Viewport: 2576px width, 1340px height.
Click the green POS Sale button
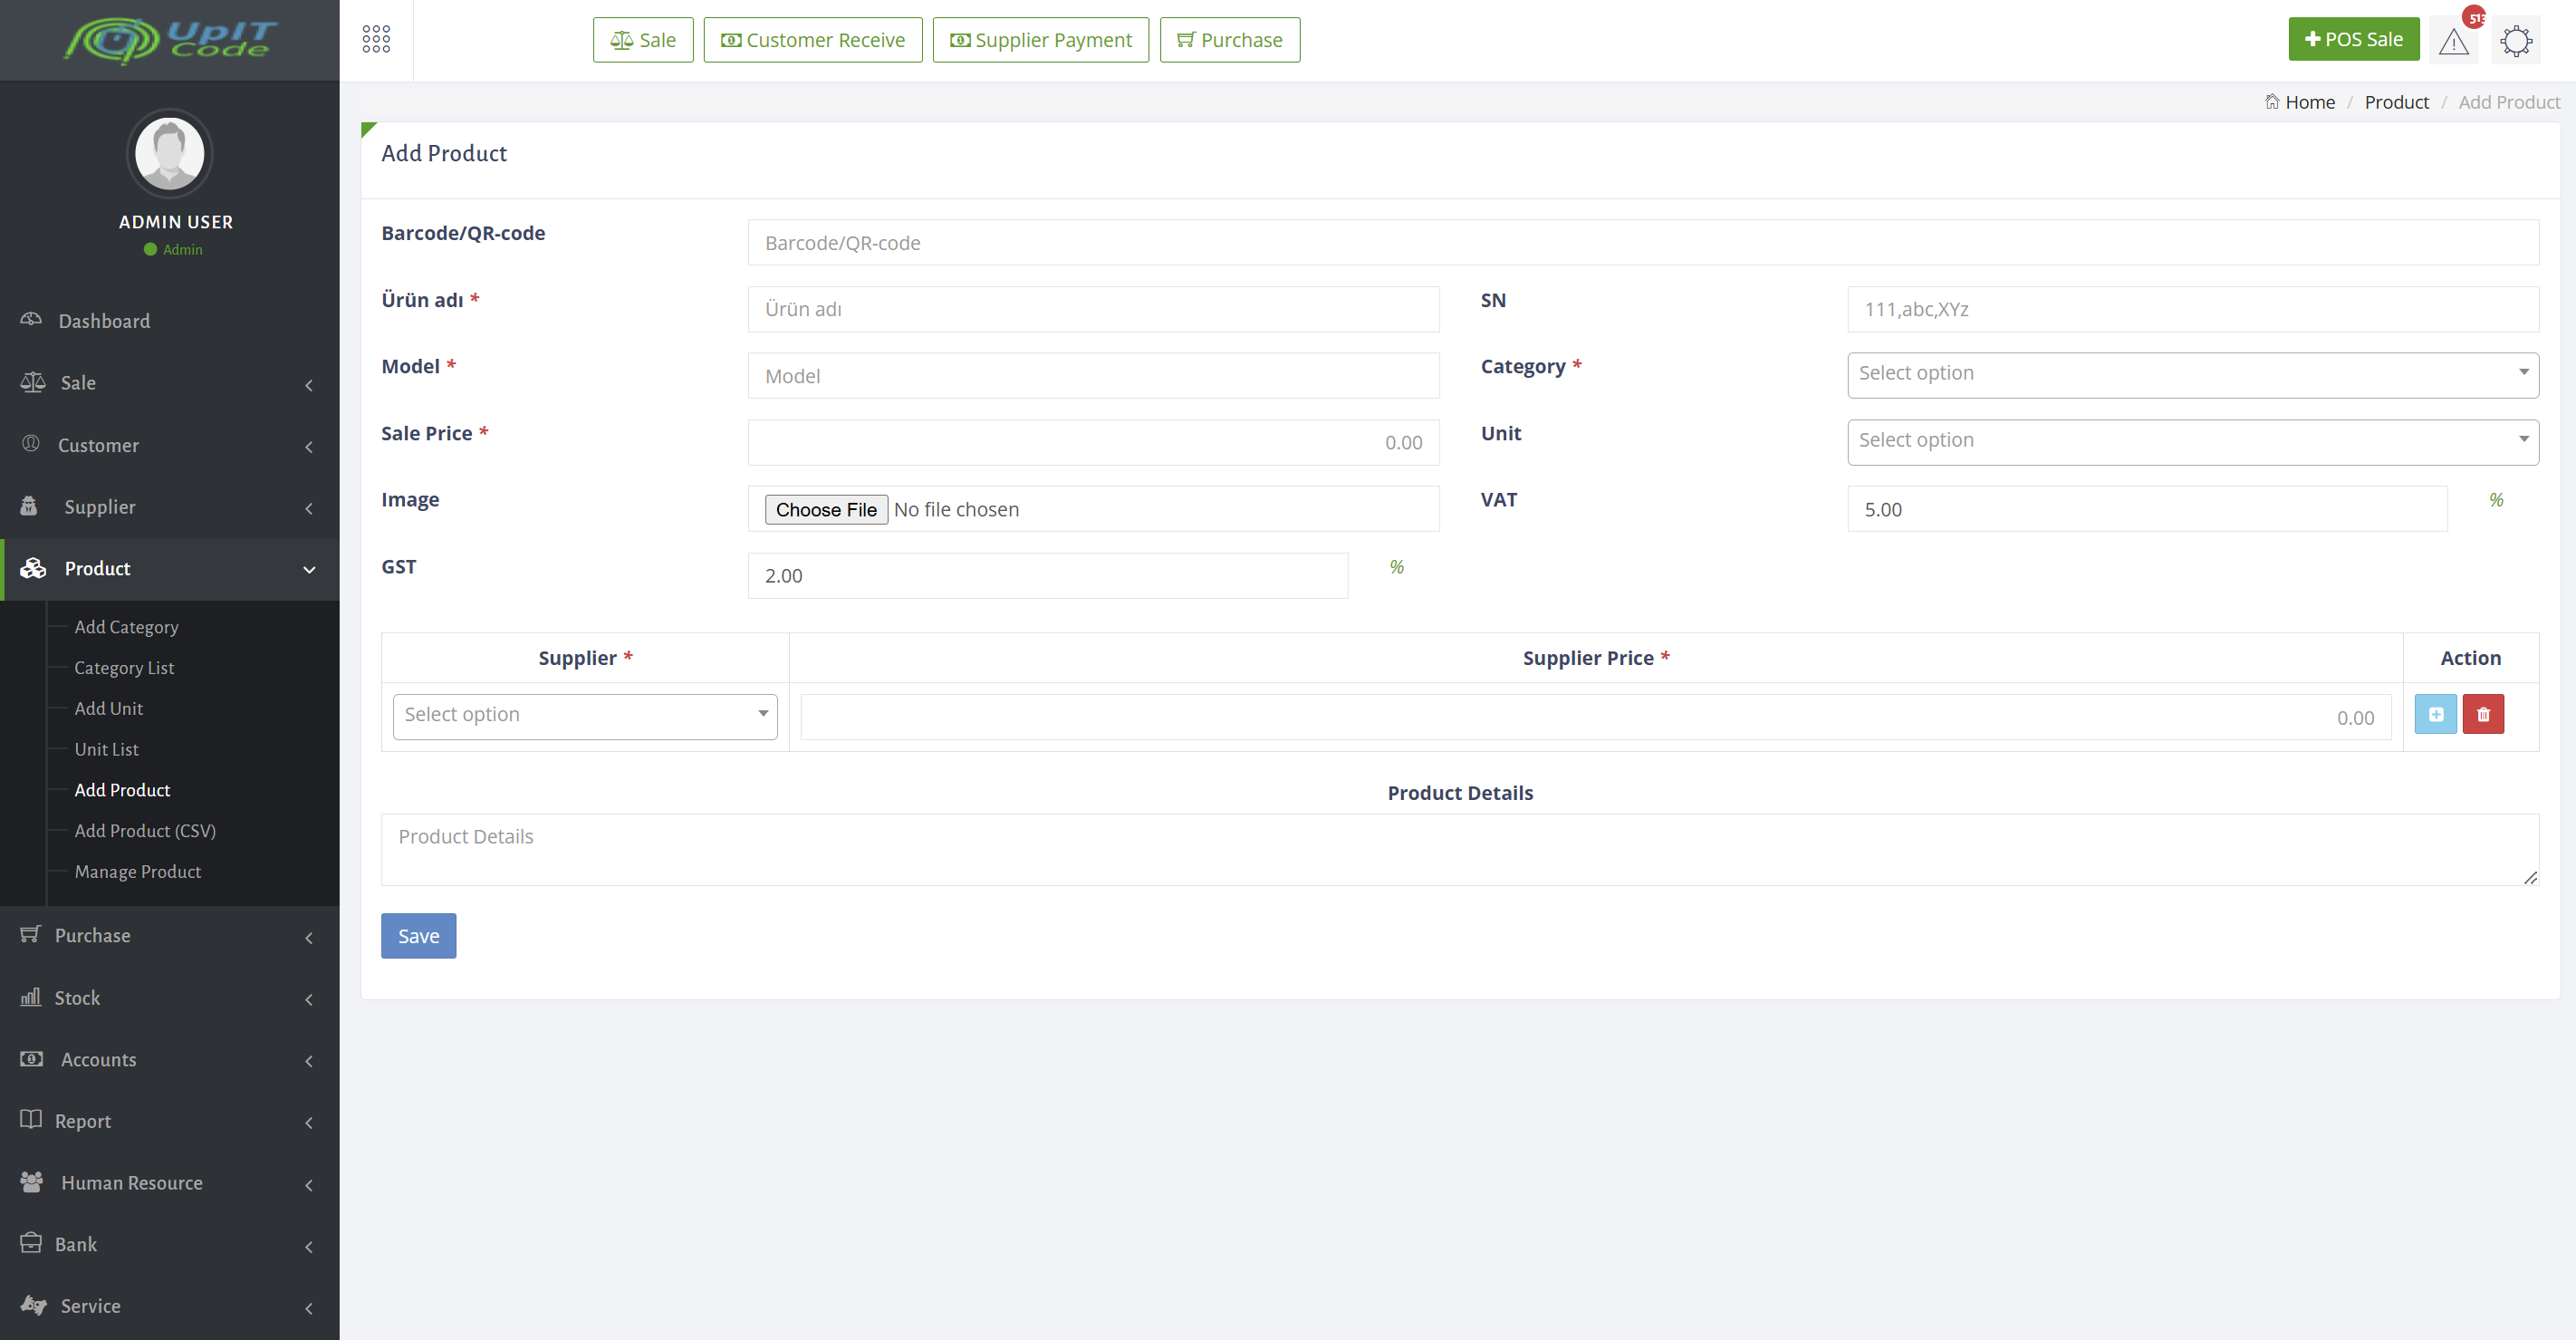pos(2353,39)
